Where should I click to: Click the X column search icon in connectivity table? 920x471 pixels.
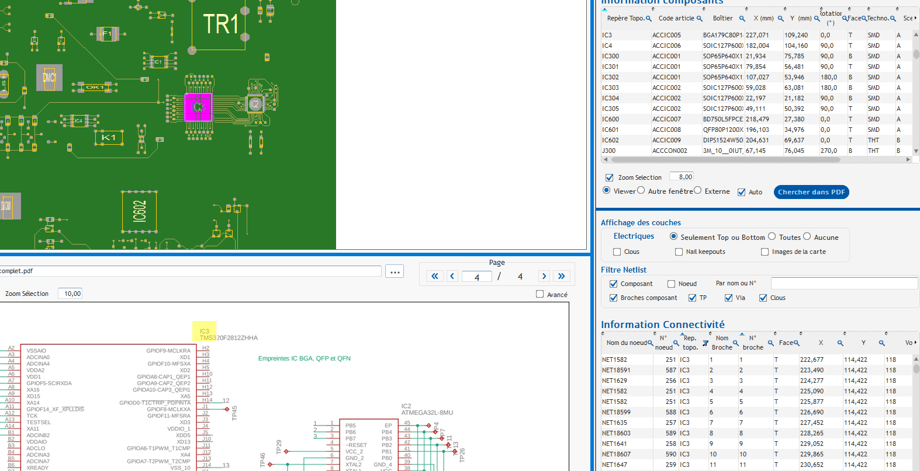[x=840, y=343]
